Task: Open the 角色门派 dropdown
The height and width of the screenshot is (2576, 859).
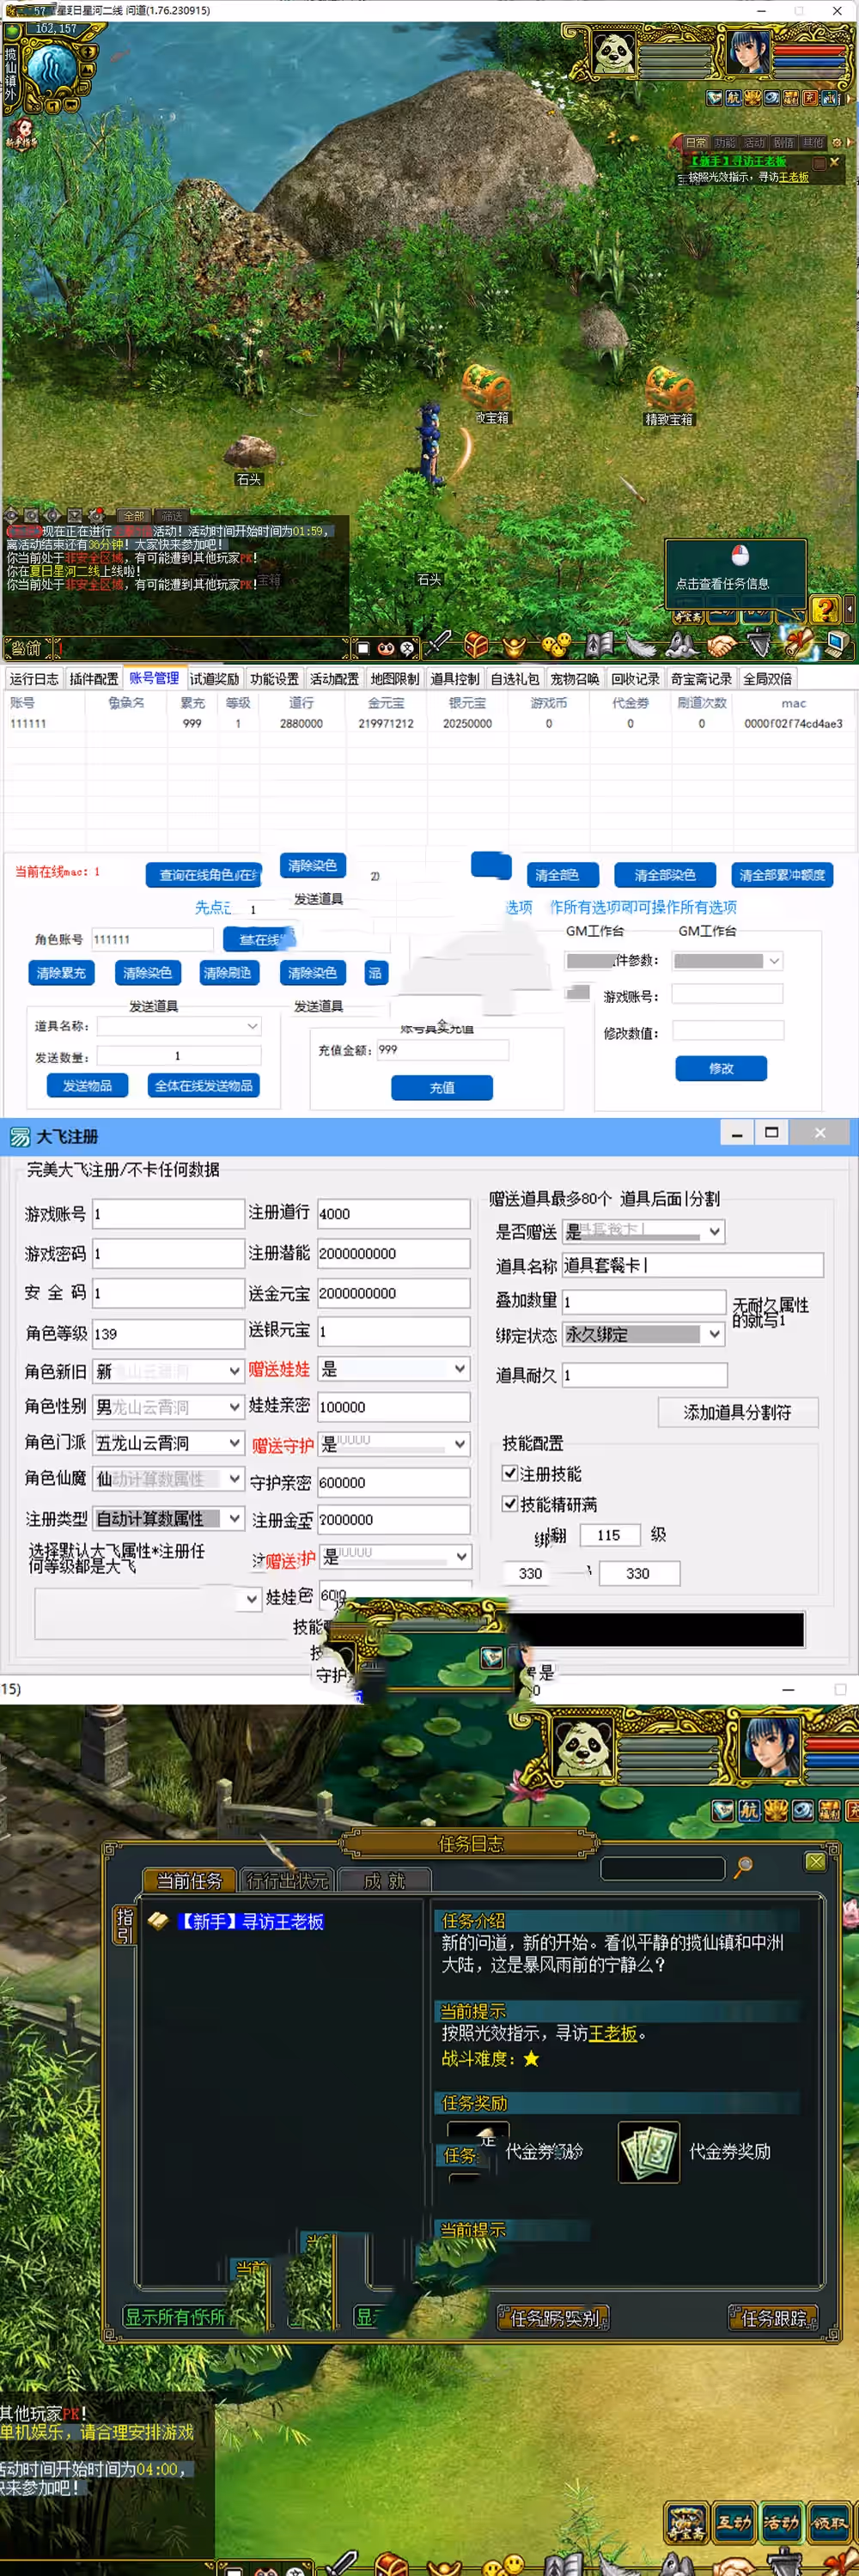Action: (x=234, y=1443)
